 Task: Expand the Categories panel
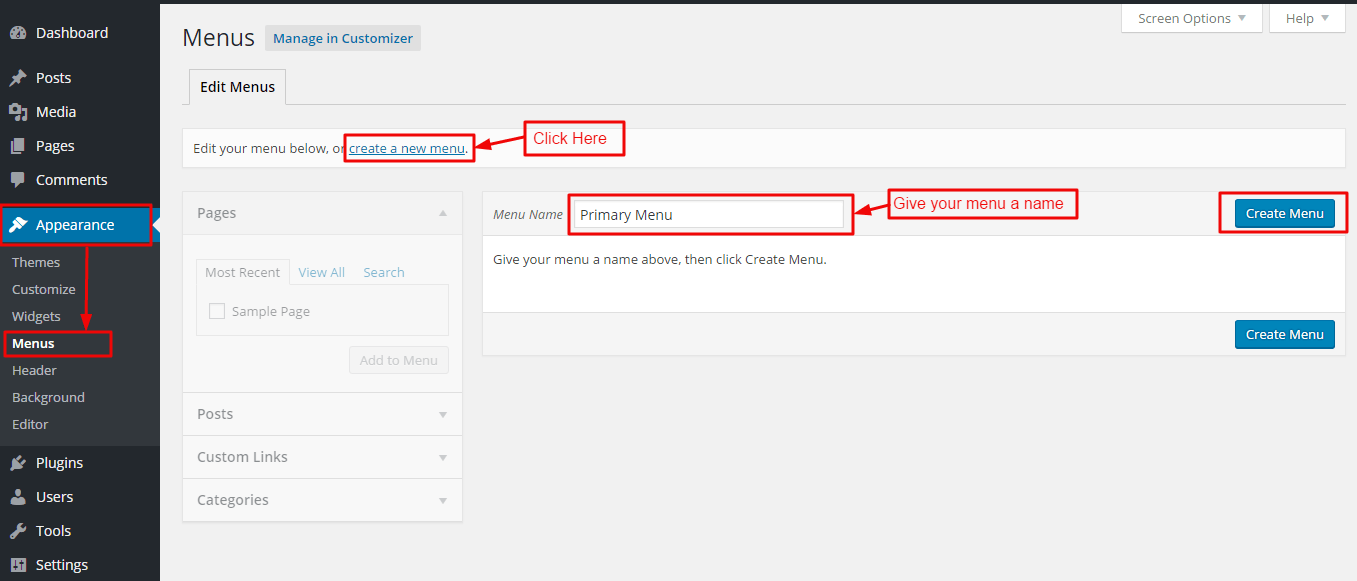(x=443, y=500)
